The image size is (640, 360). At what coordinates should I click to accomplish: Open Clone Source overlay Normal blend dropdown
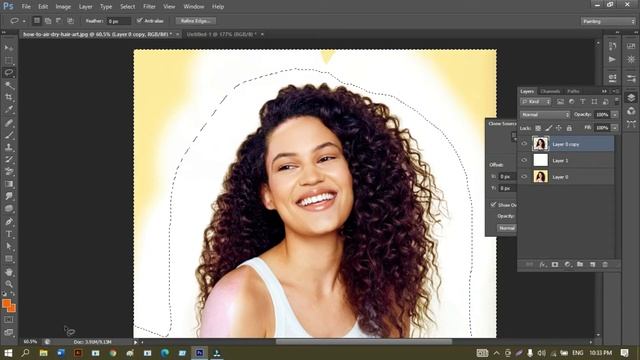tap(507, 228)
